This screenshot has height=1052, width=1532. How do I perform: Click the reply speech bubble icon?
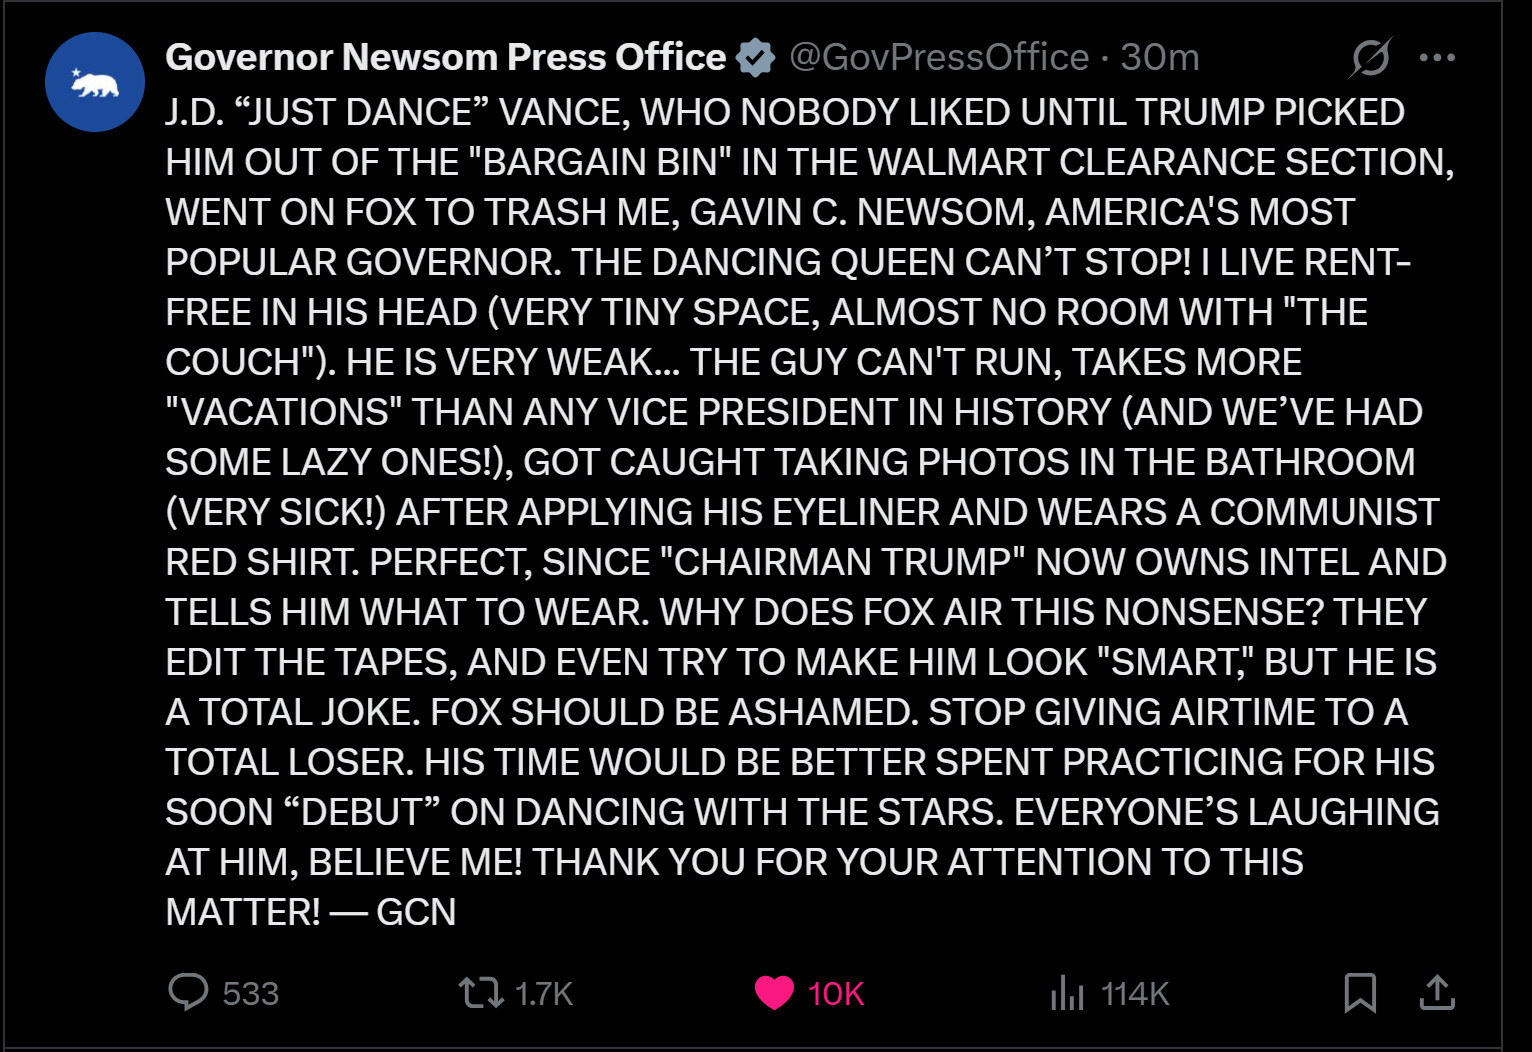coord(188,992)
